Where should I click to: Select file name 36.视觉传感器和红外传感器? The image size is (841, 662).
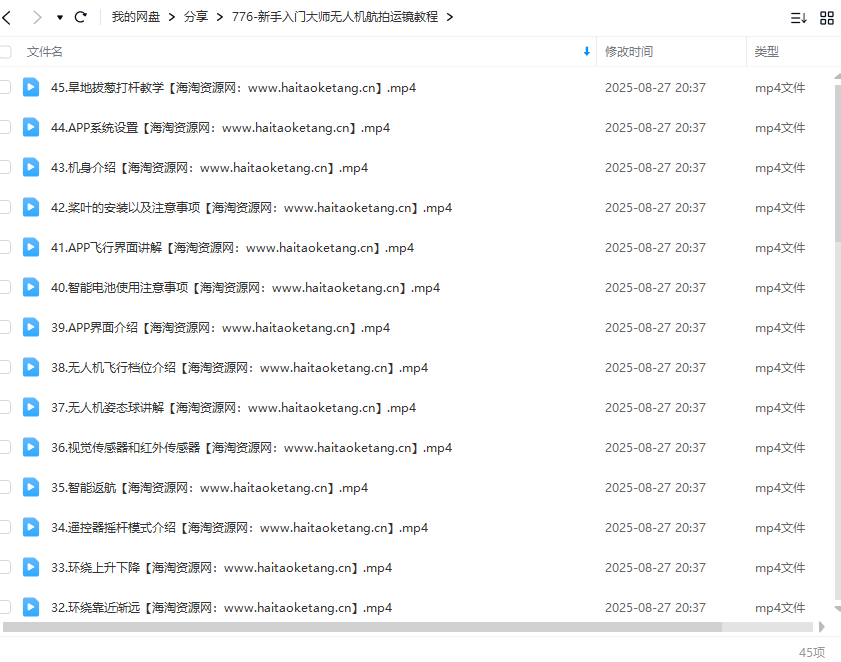click(252, 447)
